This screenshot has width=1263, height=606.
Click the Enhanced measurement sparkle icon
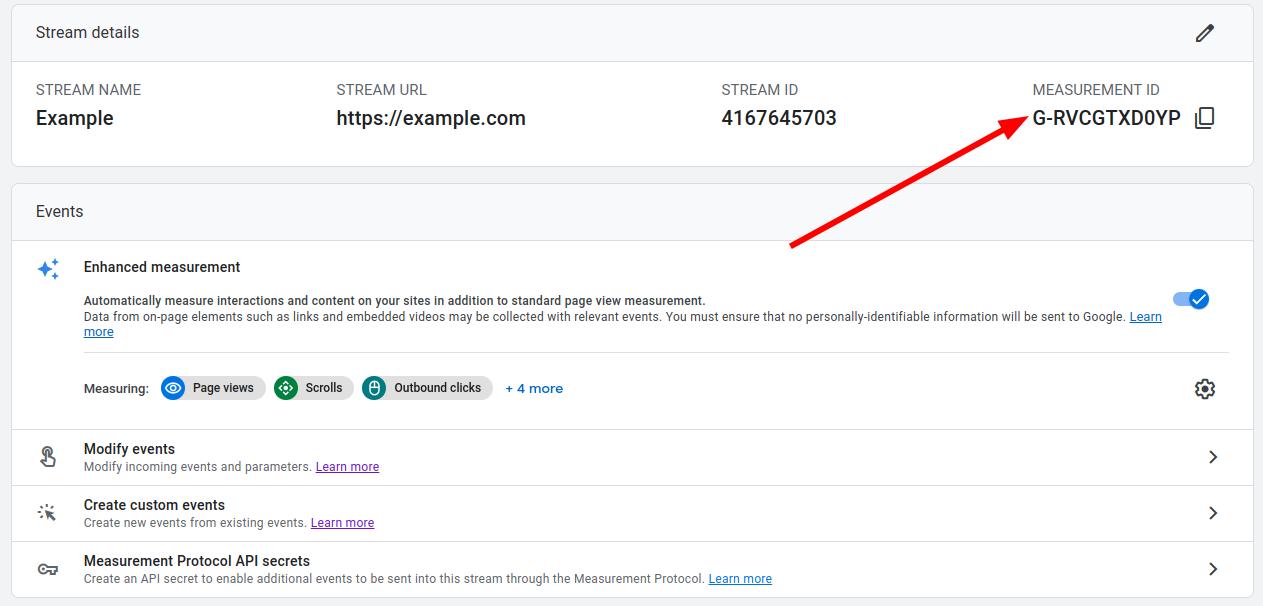[47, 267]
